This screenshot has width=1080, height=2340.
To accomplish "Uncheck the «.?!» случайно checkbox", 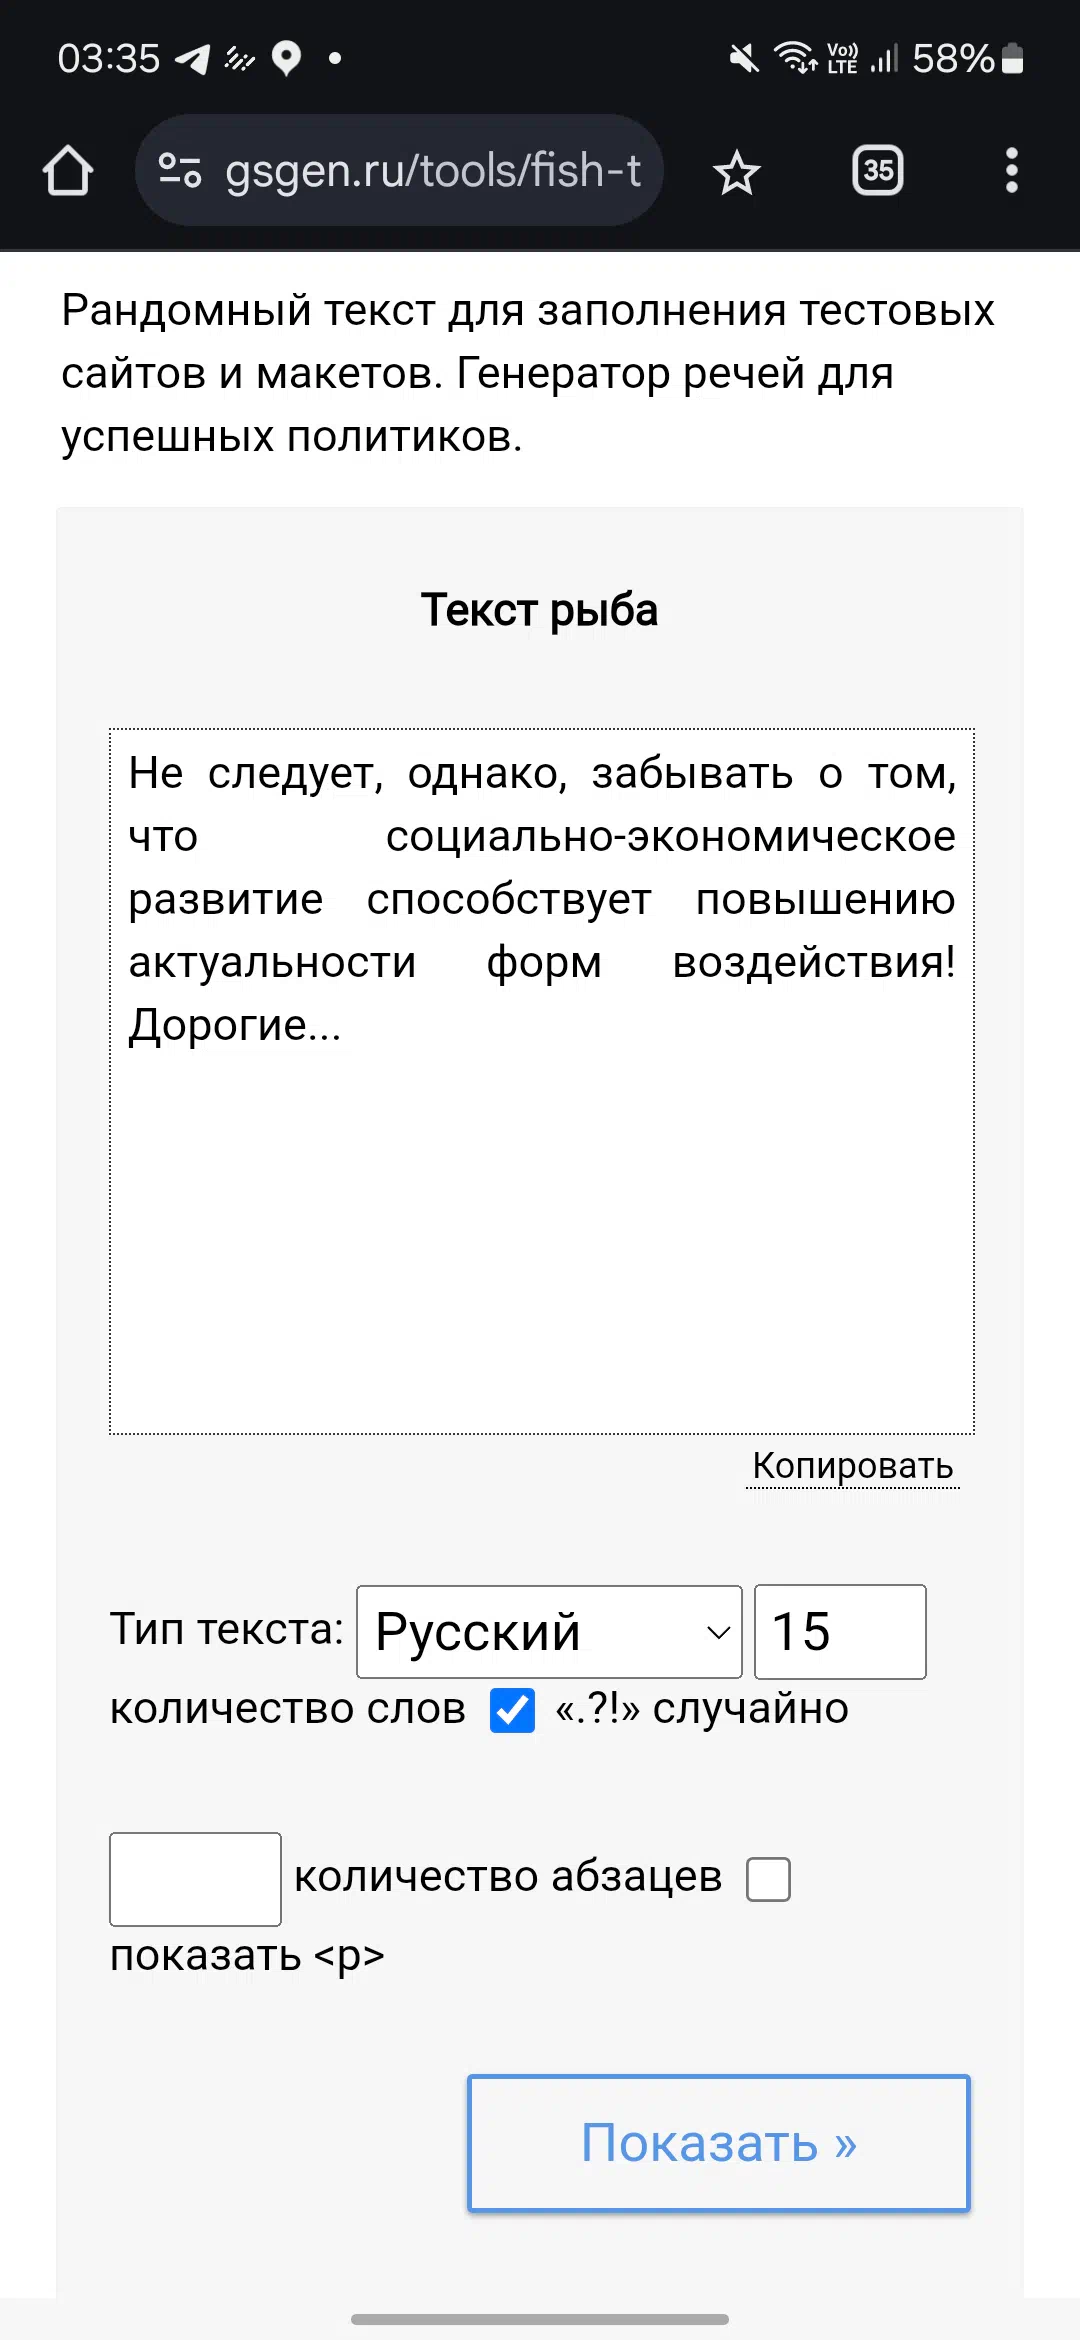I will [512, 1710].
